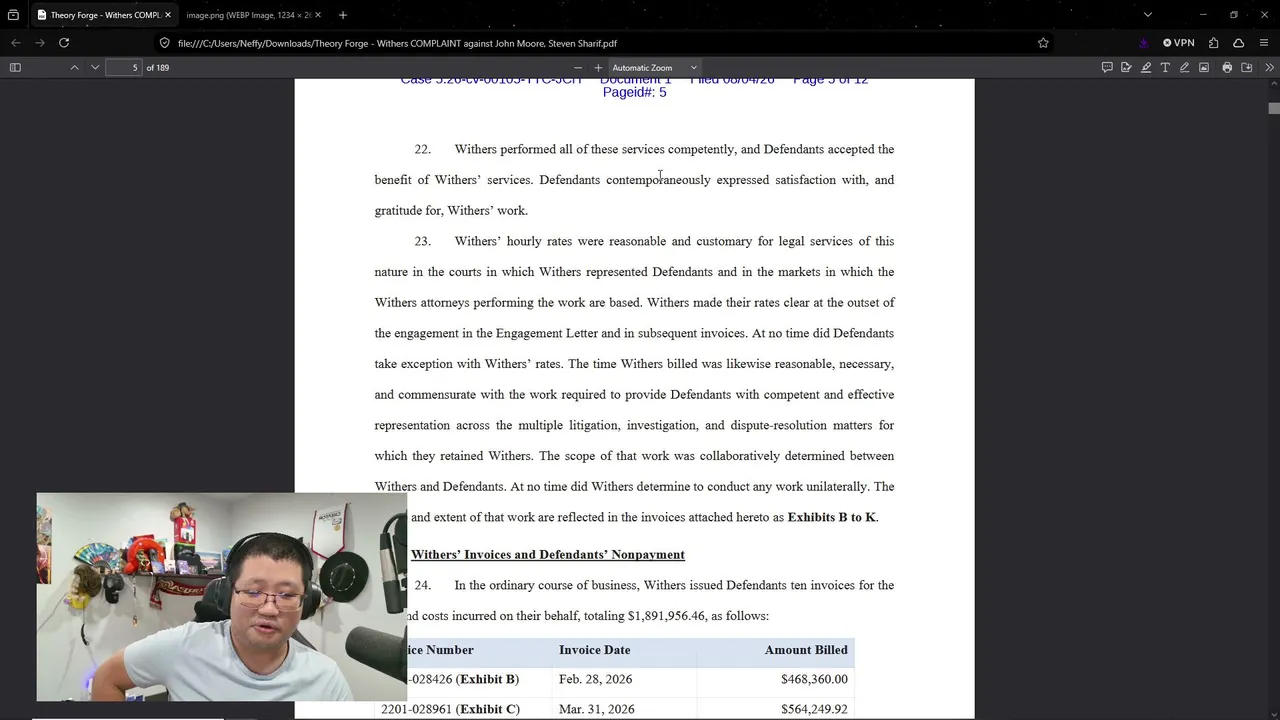1280x720 pixels.
Task: Click the address bar file URL
Action: click(x=397, y=43)
